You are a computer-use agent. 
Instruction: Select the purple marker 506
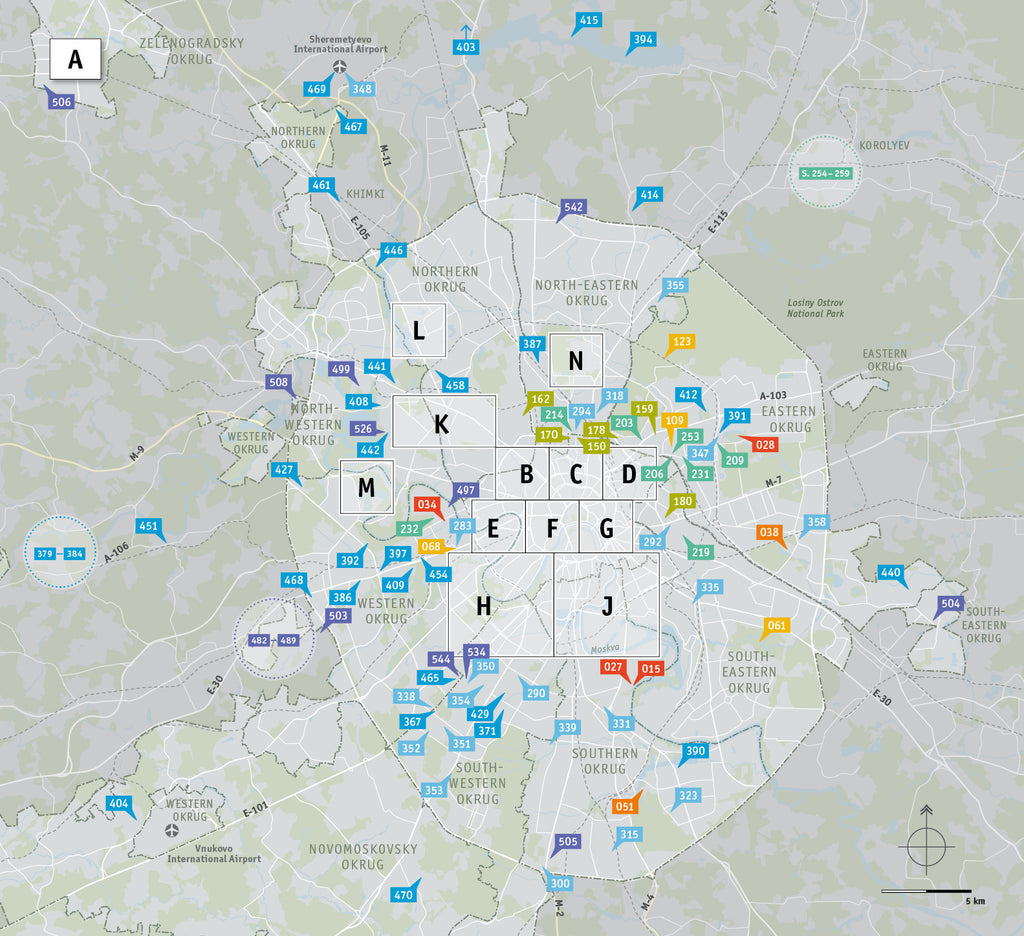click(x=61, y=102)
